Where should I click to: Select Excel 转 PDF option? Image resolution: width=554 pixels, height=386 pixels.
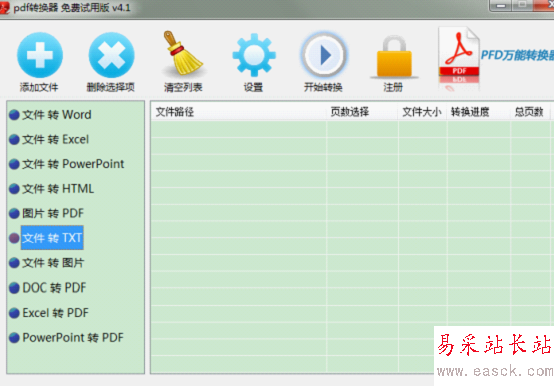pyautogui.click(x=55, y=313)
